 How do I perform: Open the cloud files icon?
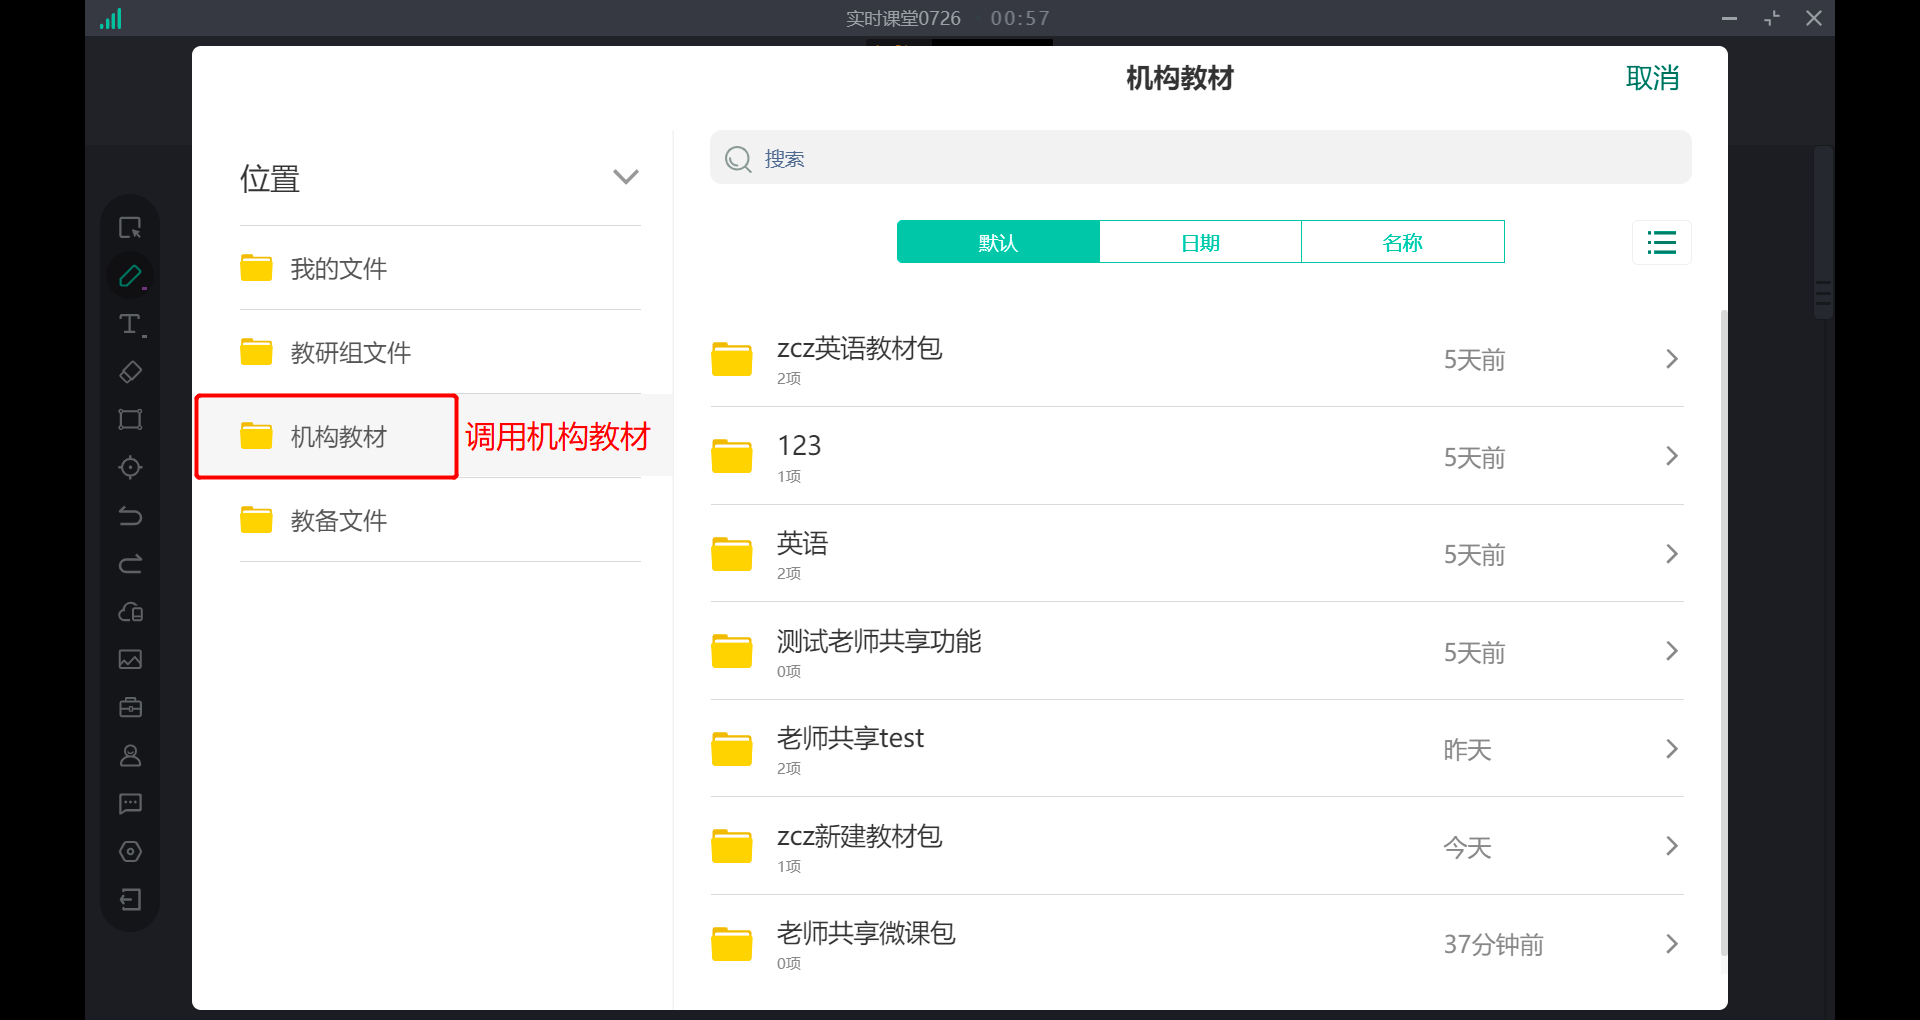[130, 612]
